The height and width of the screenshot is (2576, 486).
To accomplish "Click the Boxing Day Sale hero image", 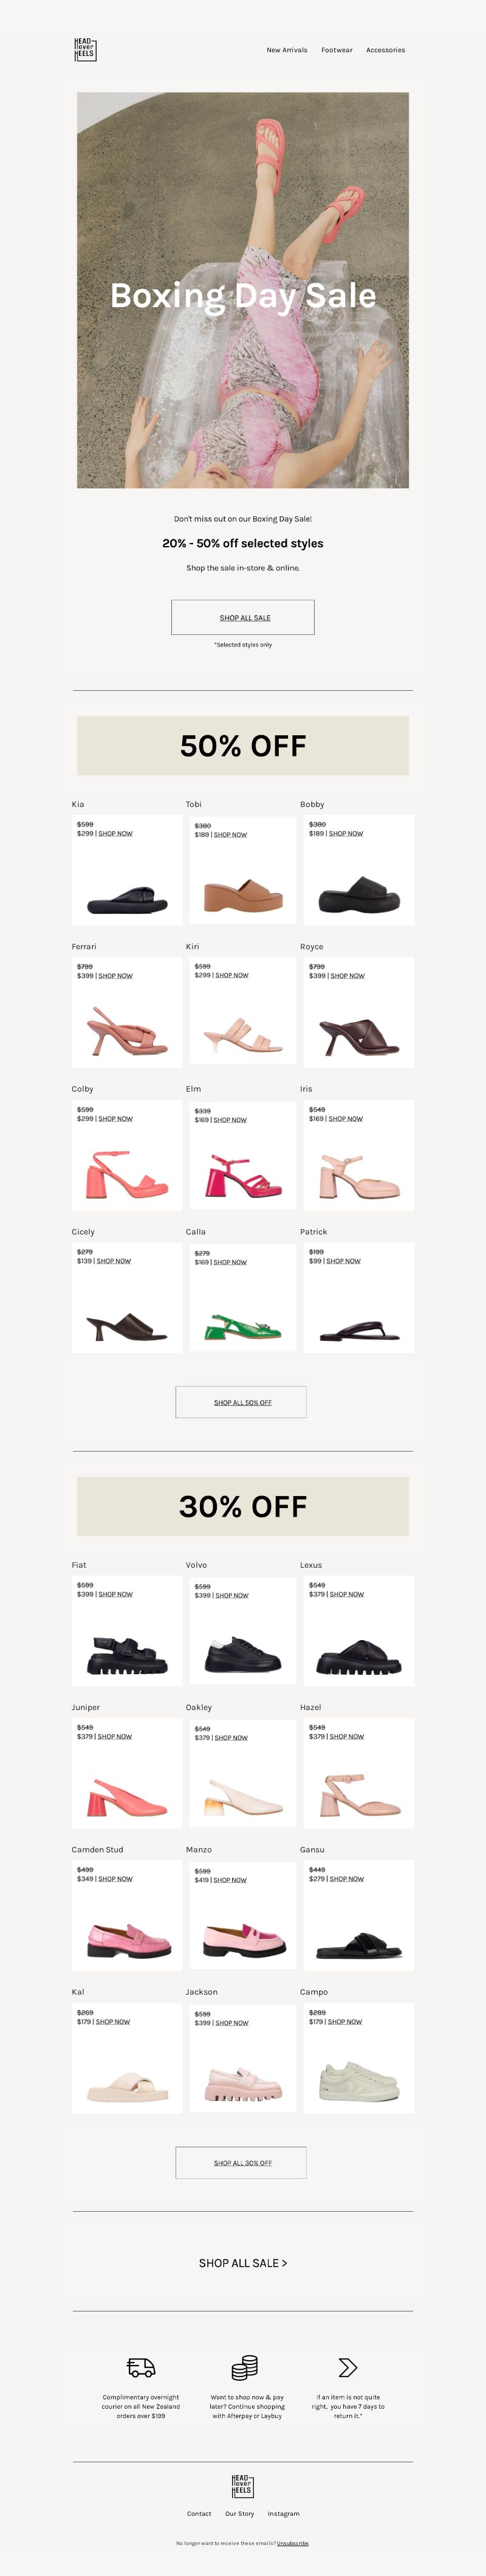I will (243, 290).
